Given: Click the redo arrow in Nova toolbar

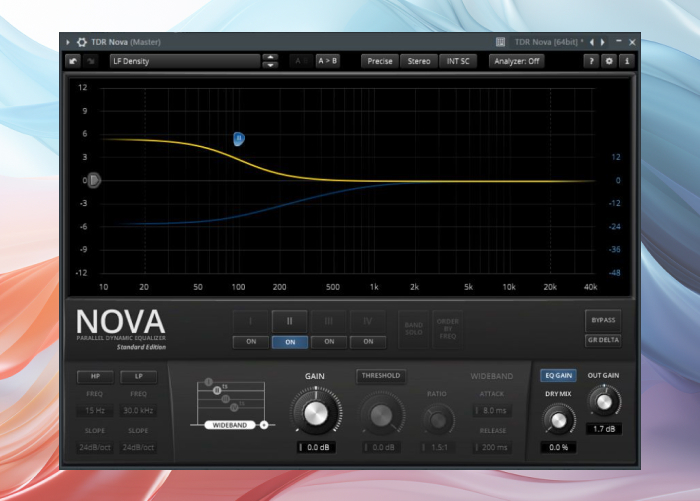Looking at the screenshot, I should (91, 61).
